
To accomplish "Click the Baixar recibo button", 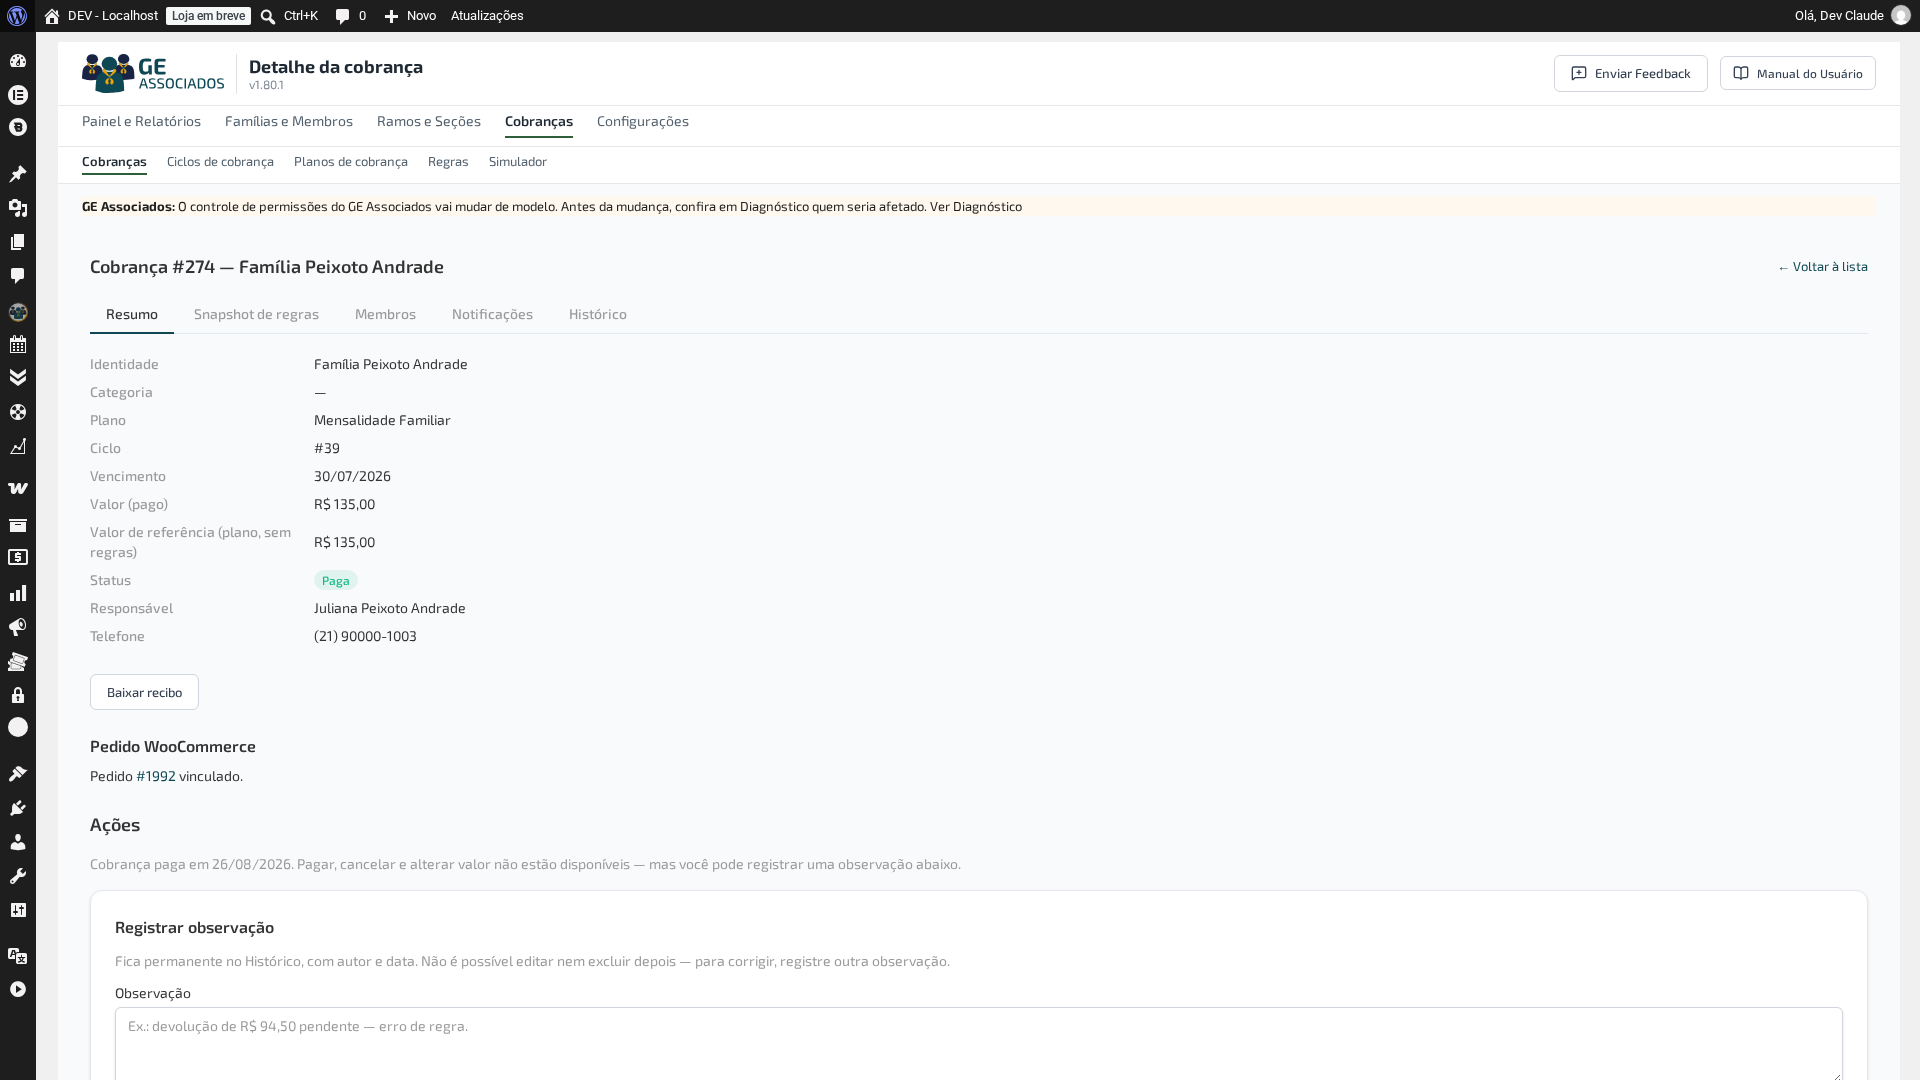I will pyautogui.click(x=144, y=692).
